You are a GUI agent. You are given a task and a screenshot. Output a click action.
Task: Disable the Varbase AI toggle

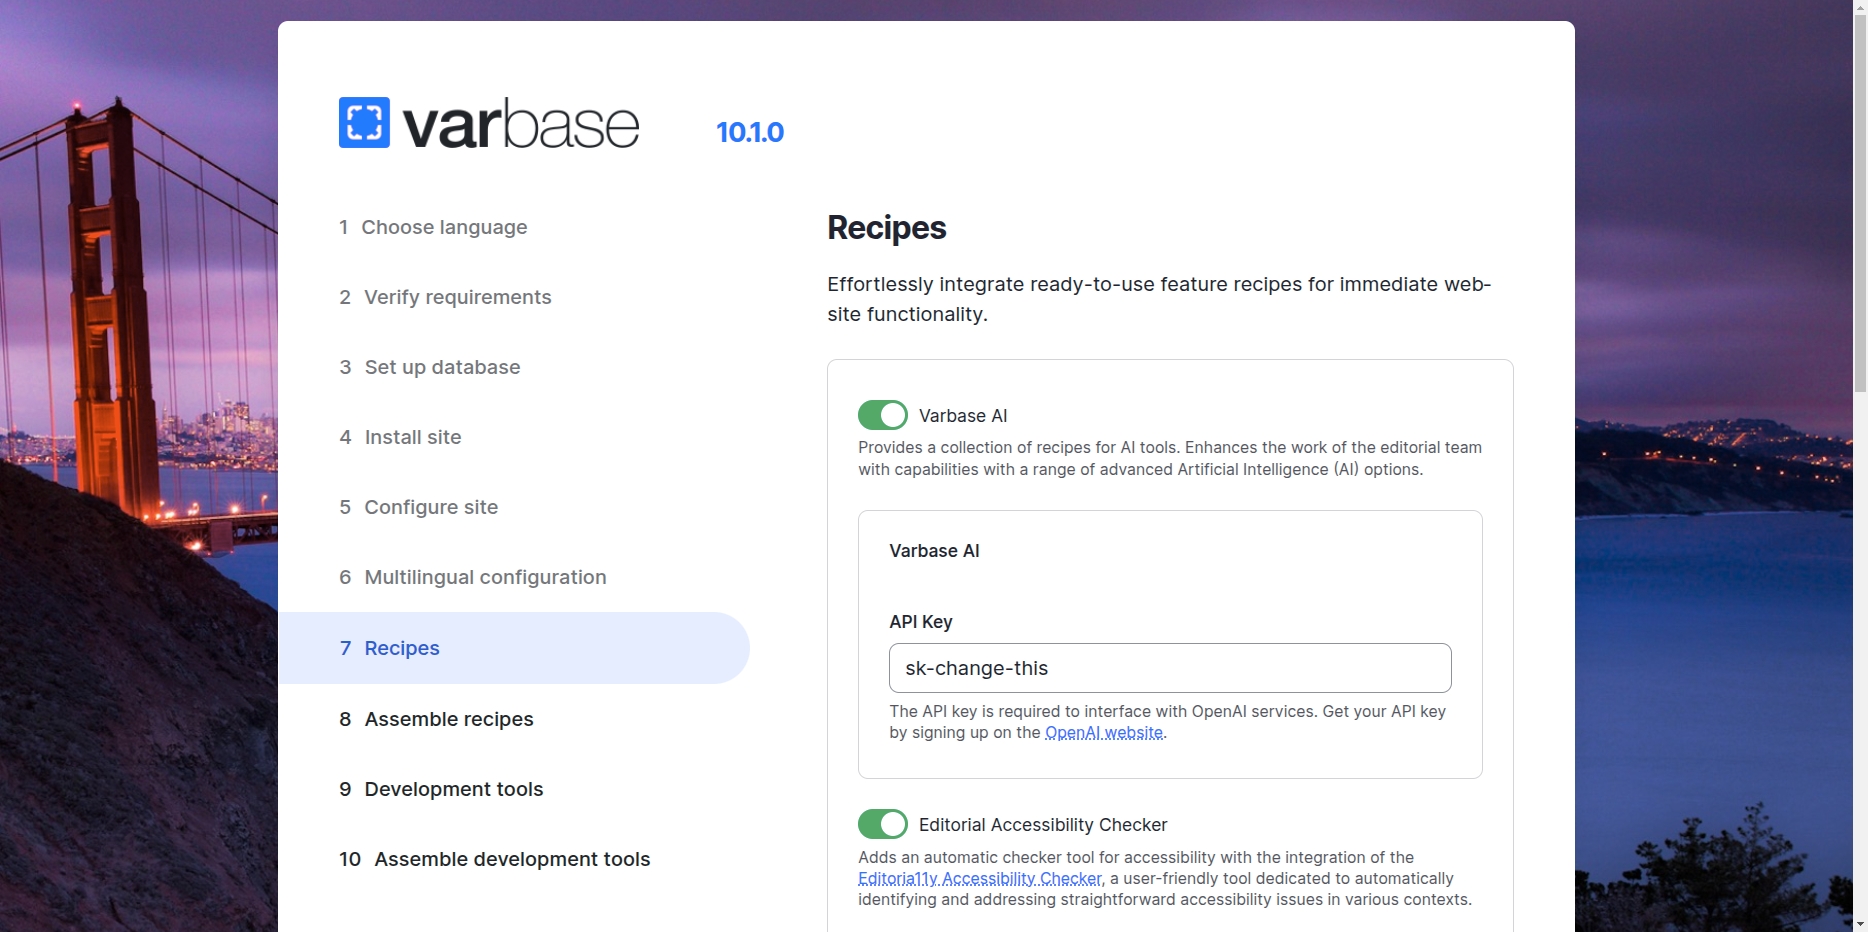pos(882,415)
